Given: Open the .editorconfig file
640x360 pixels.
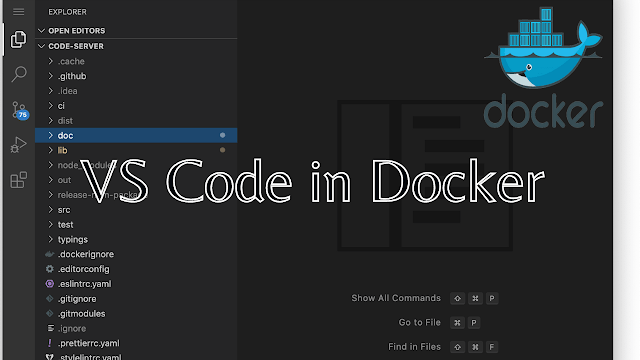Looking at the screenshot, I should (x=83, y=269).
